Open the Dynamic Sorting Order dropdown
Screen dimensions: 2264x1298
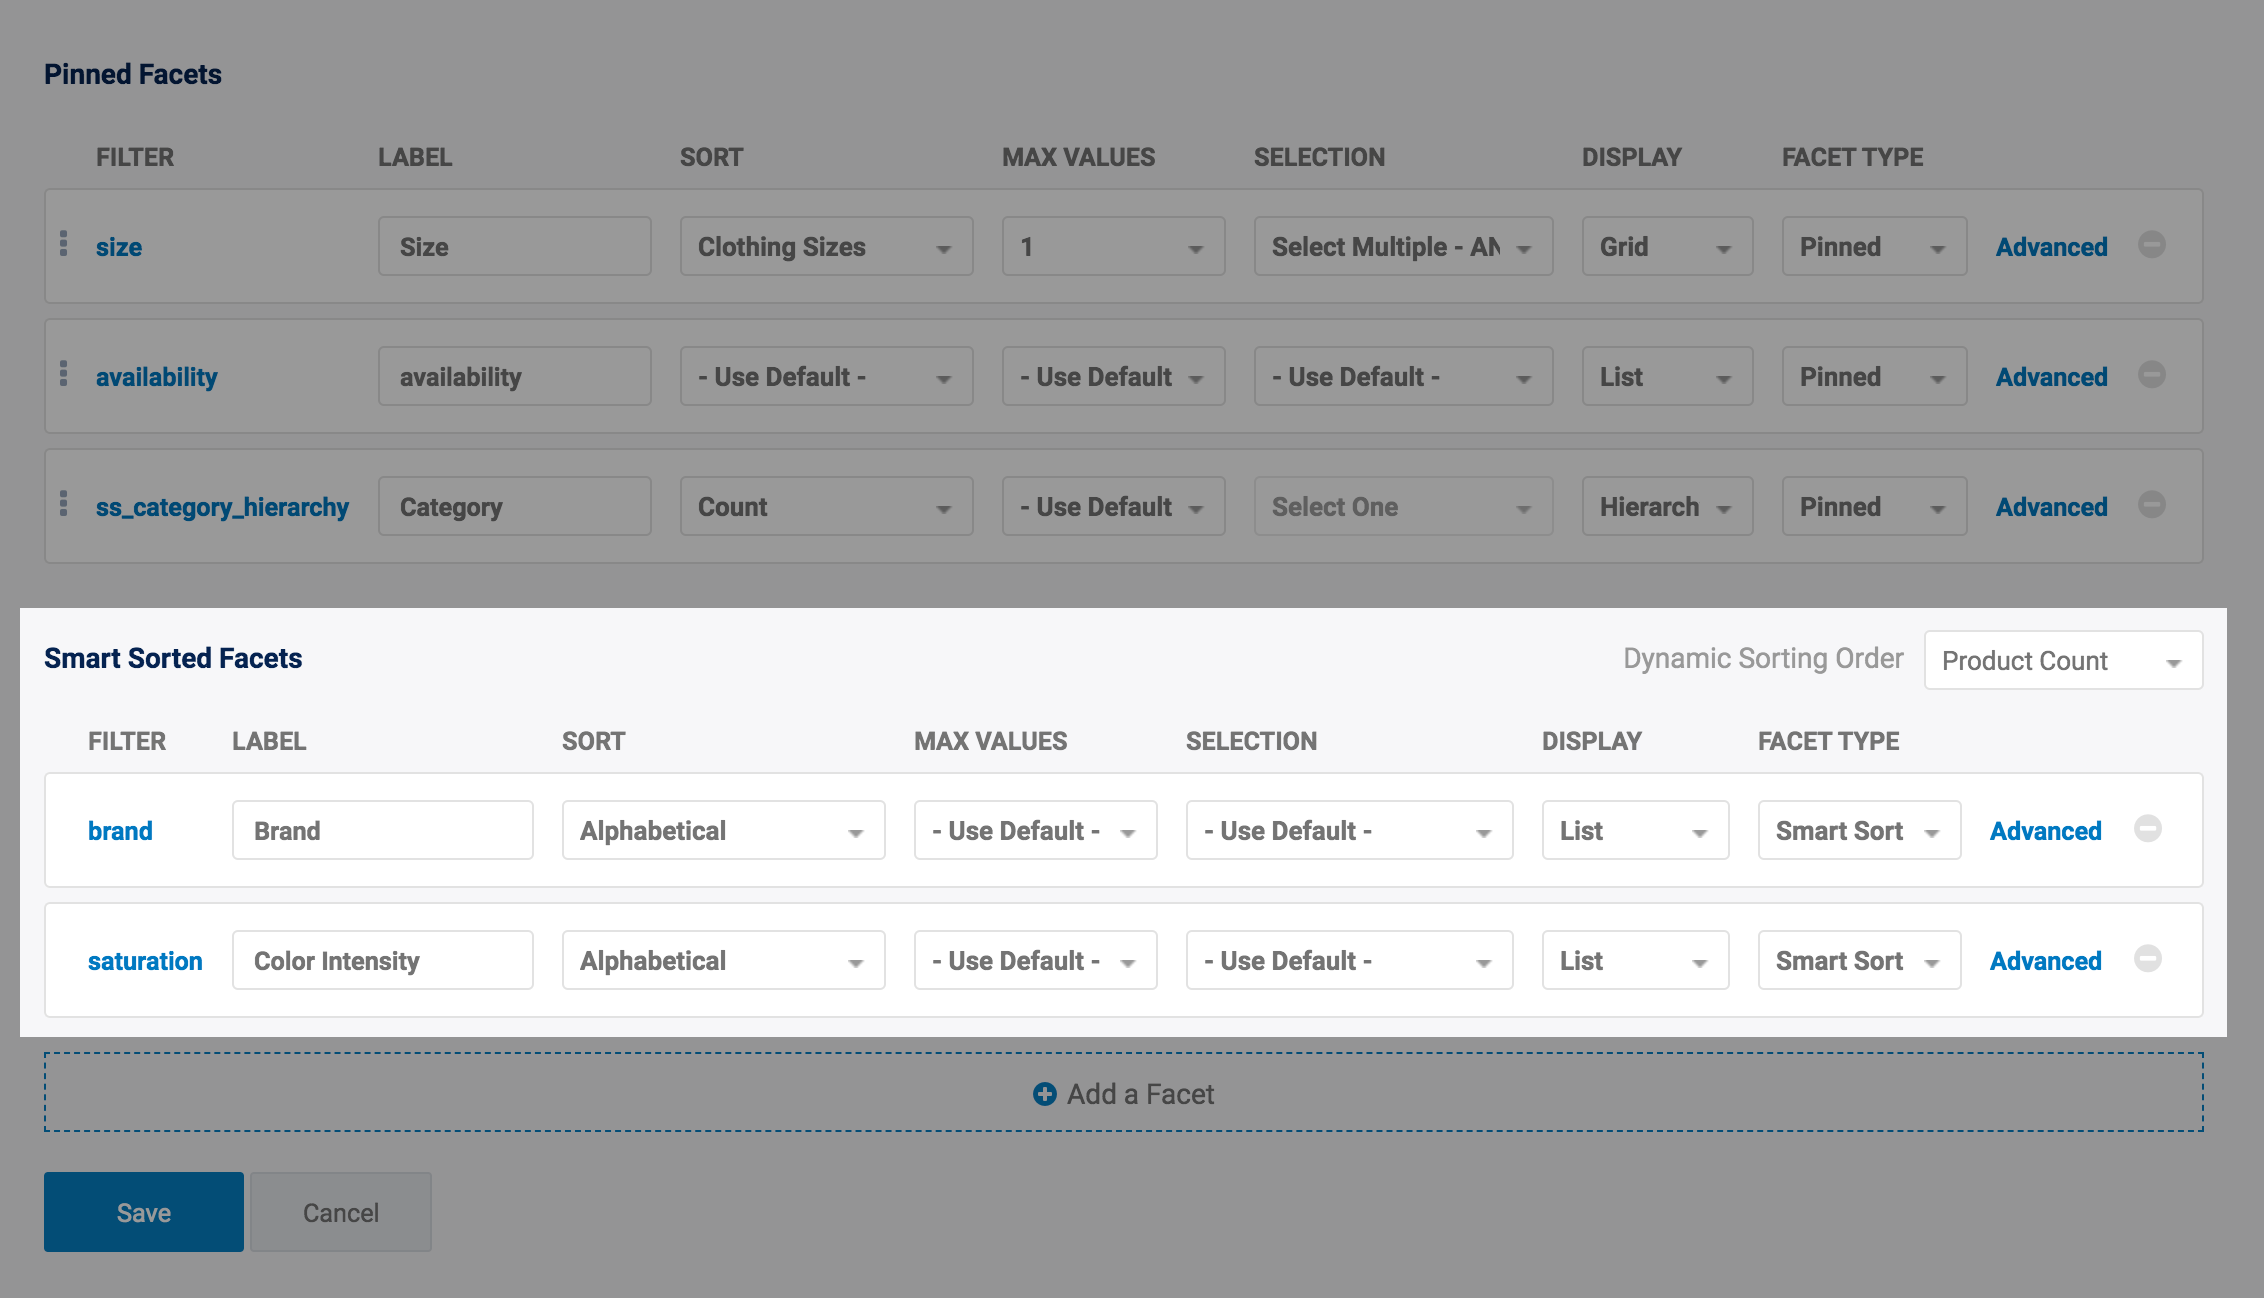[2062, 660]
